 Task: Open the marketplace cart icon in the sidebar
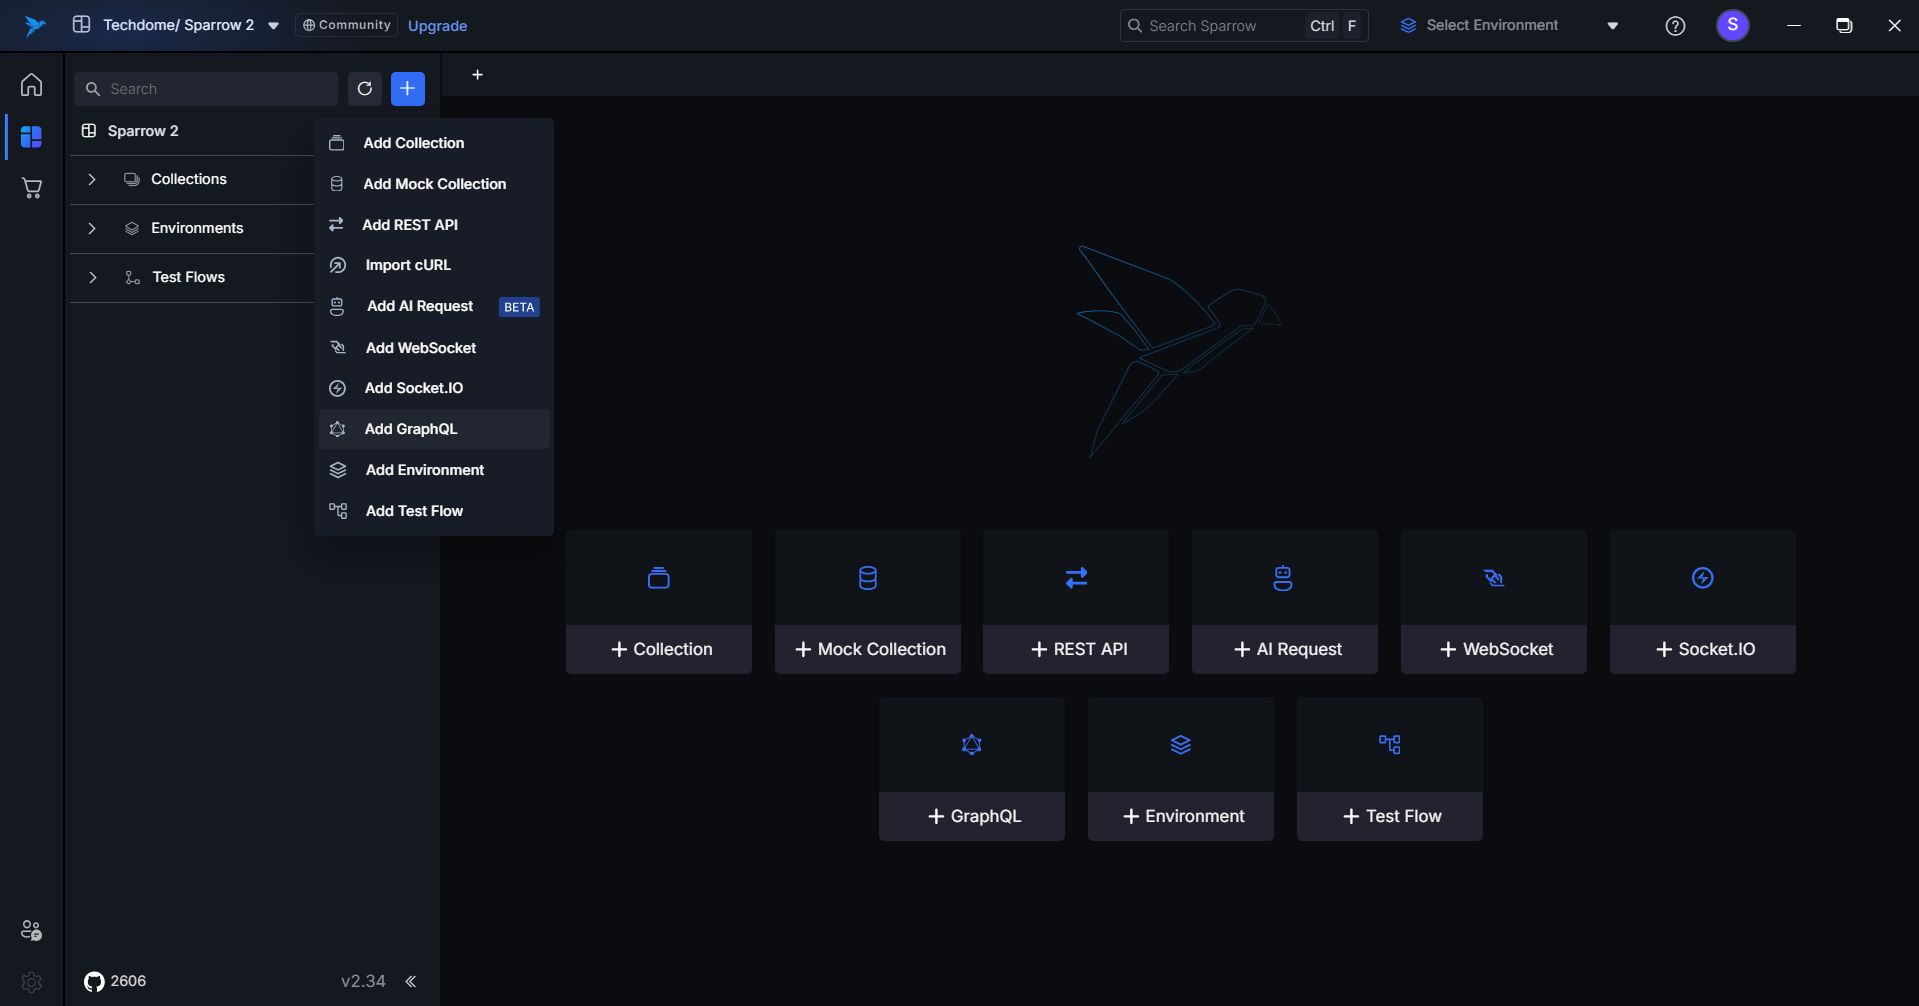[31, 188]
